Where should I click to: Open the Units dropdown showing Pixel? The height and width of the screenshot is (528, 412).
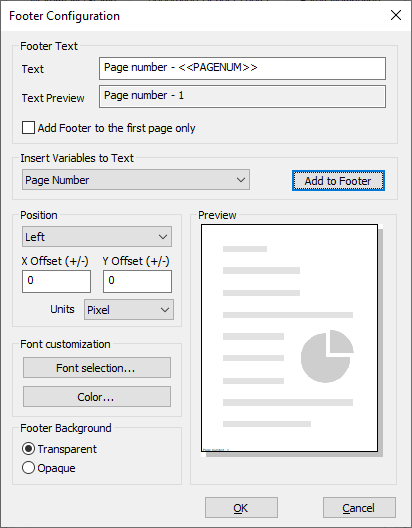point(129,309)
